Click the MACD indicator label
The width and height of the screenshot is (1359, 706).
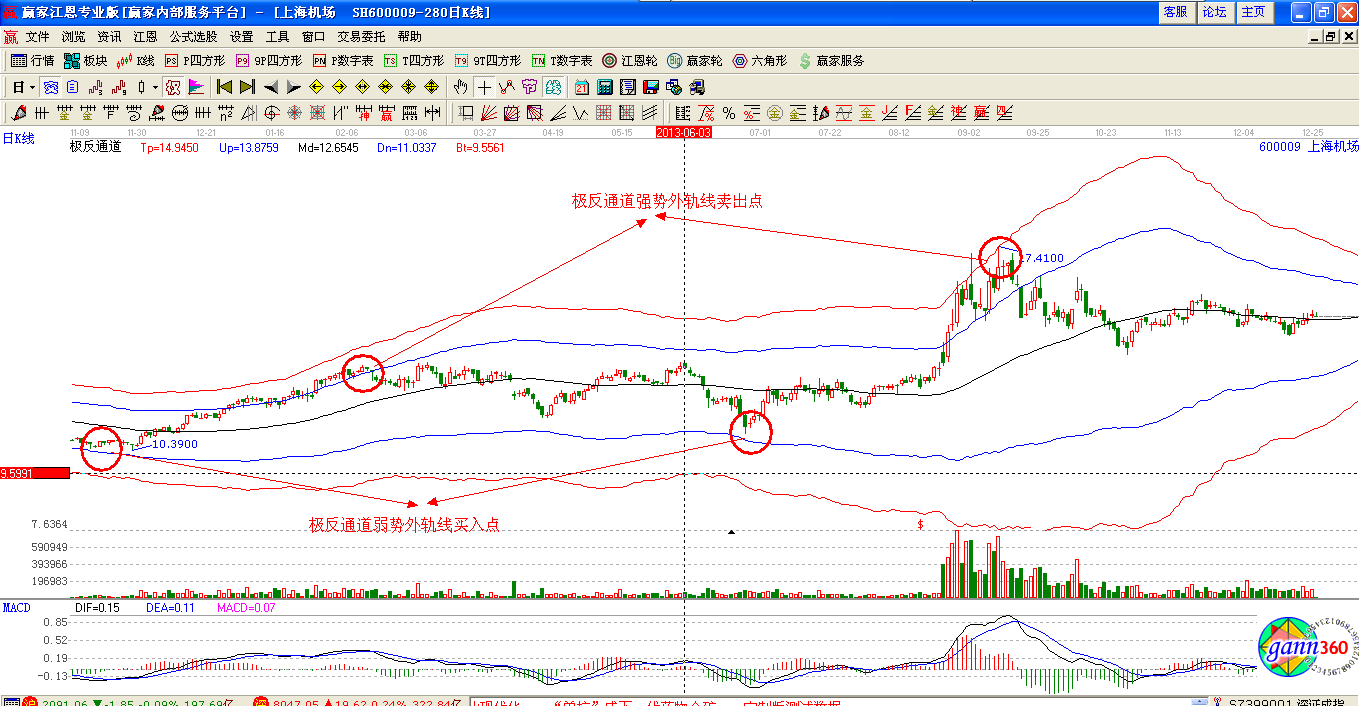[17, 607]
